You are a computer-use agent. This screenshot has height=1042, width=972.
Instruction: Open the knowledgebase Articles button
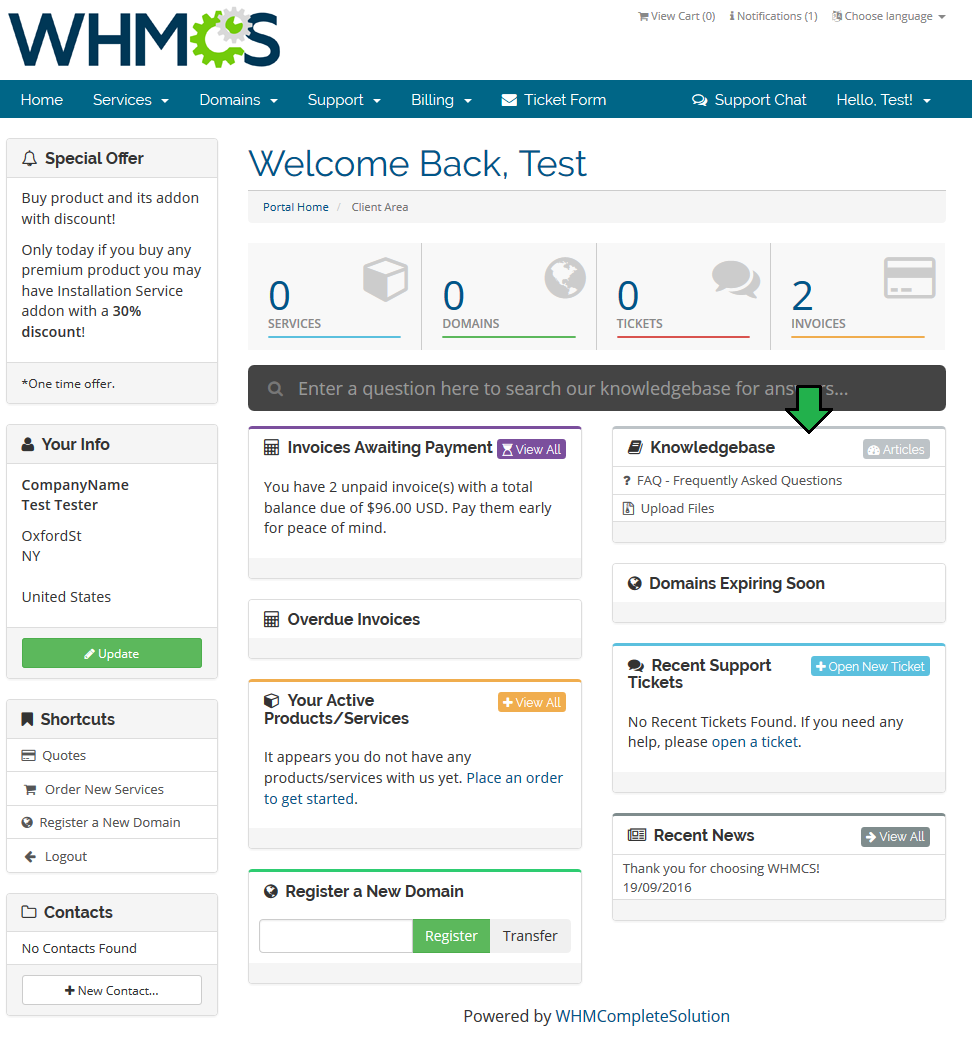point(896,449)
